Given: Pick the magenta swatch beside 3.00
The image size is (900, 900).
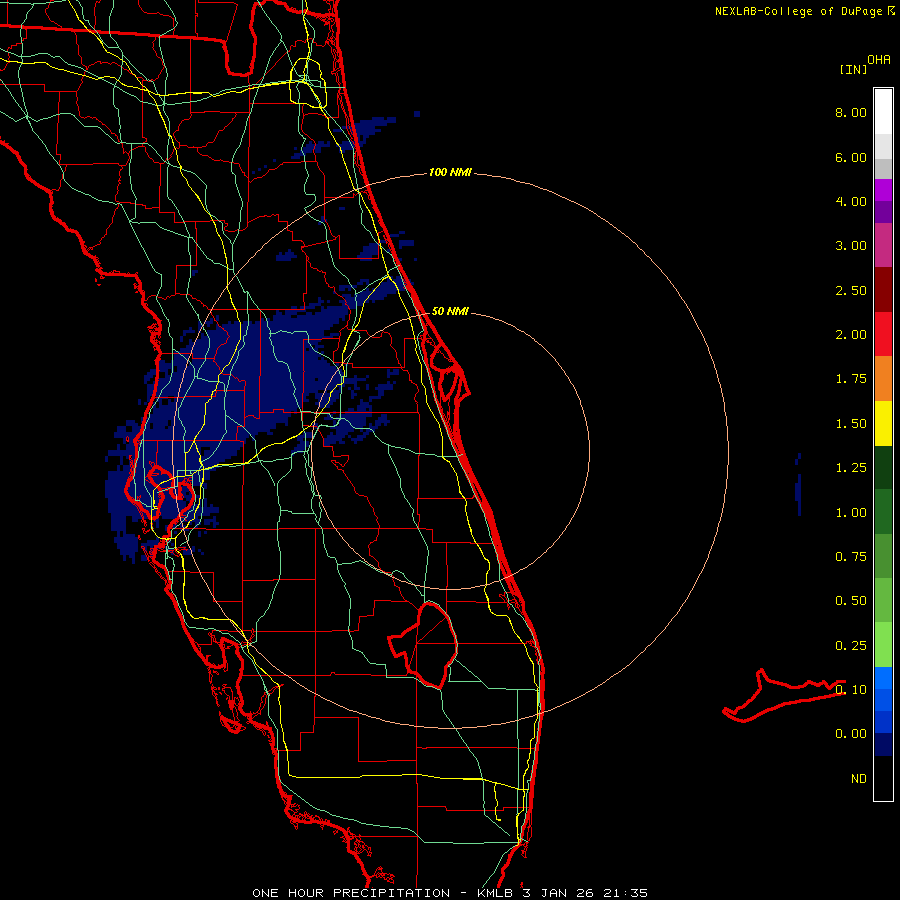Looking at the screenshot, I should coord(883,245).
